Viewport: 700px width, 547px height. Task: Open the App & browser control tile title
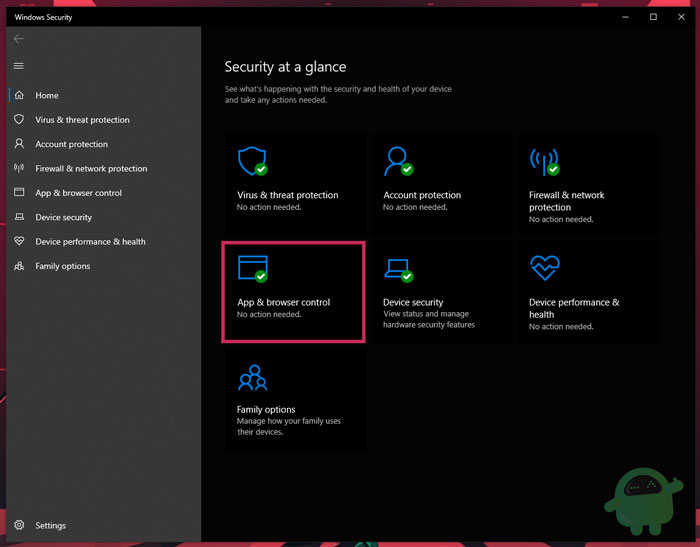click(x=283, y=302)
